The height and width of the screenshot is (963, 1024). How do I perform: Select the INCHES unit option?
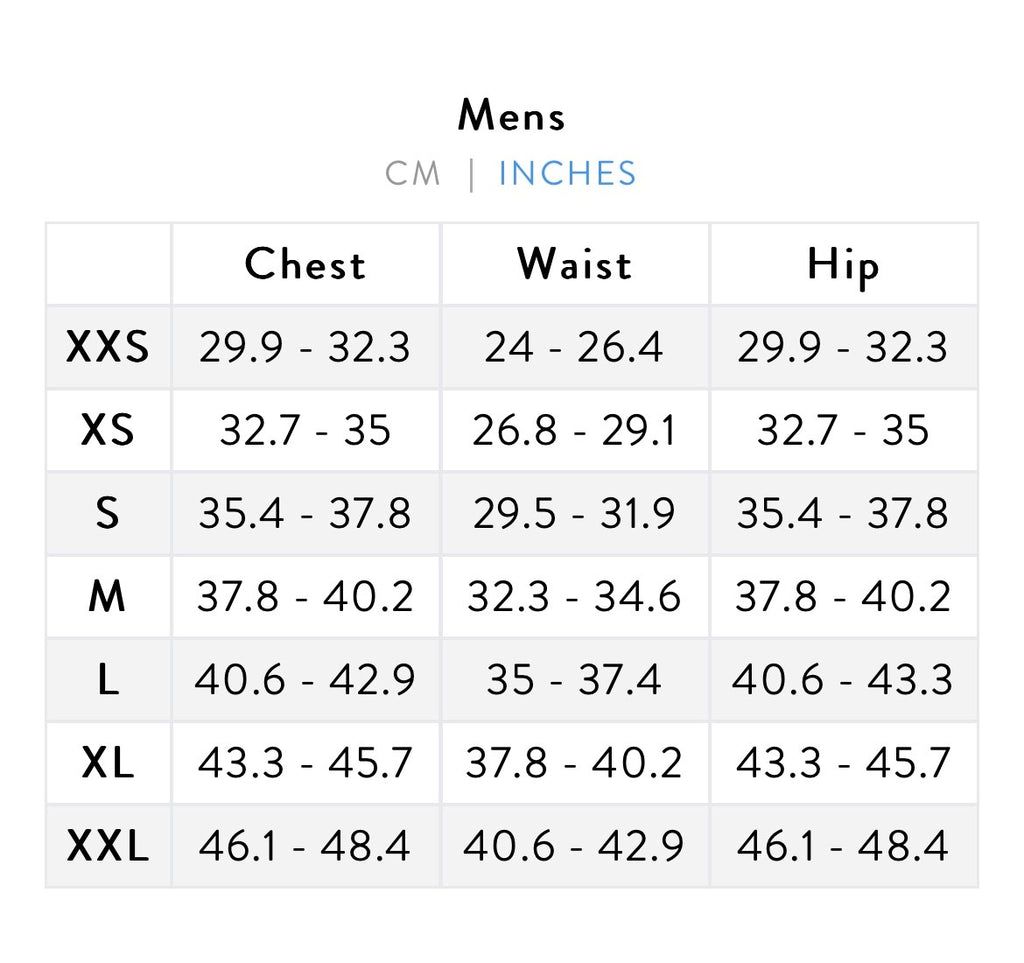[567, 173]
